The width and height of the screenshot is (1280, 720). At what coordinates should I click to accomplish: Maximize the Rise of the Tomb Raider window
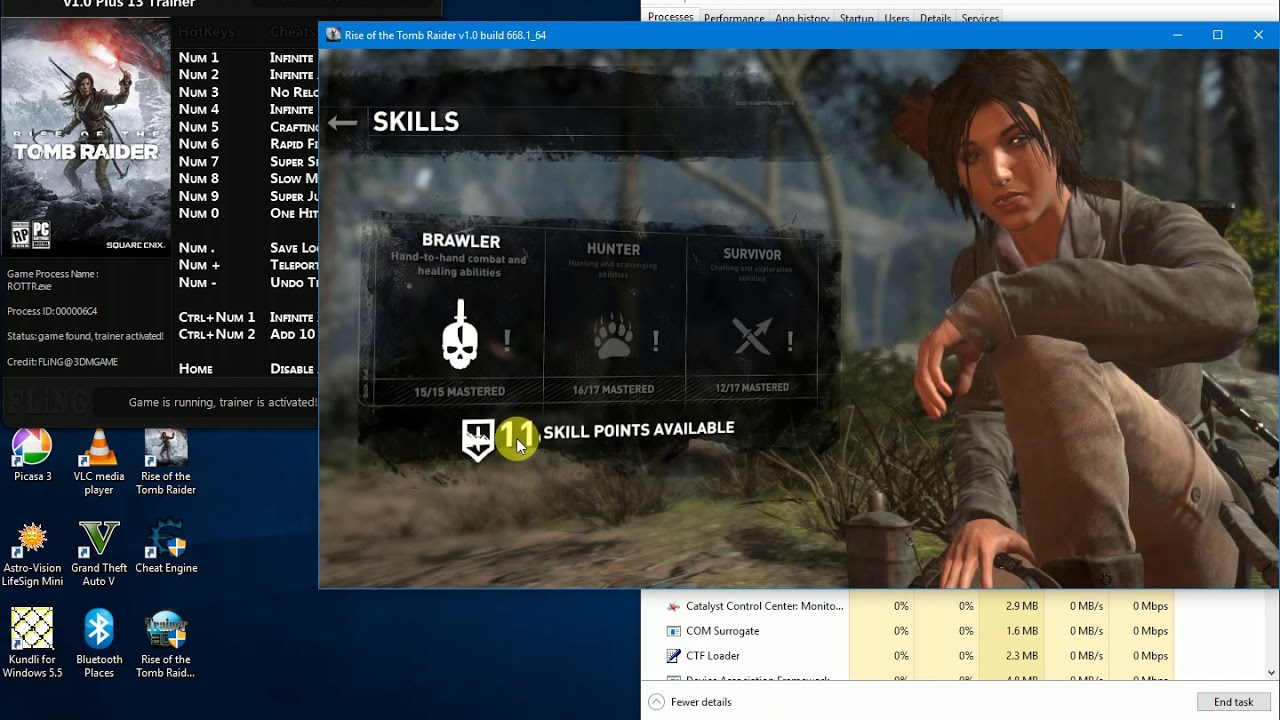1217,35
